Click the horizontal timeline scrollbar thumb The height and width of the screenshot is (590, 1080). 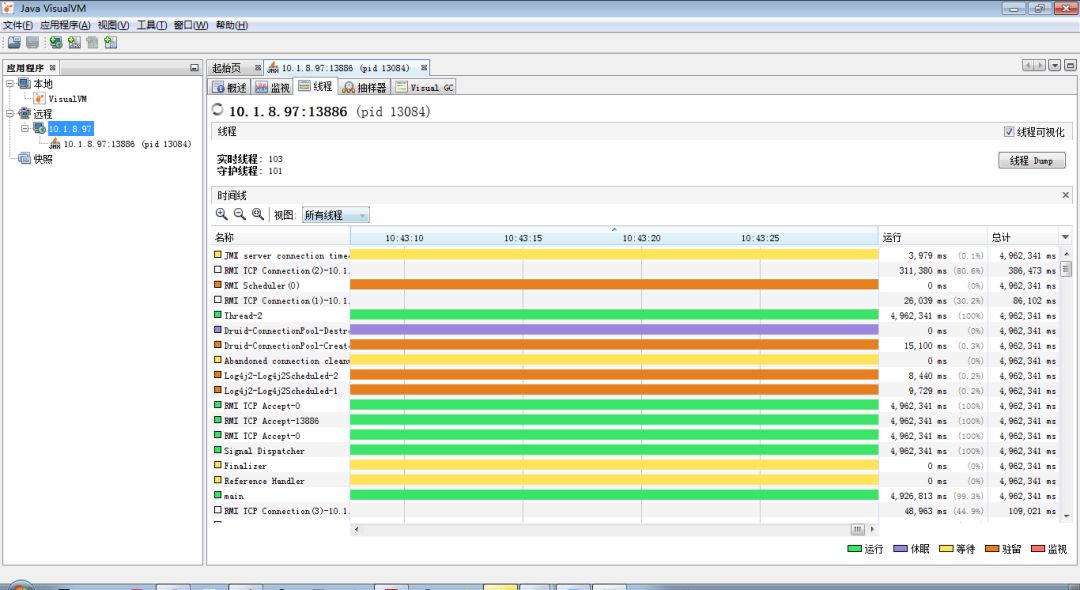point(858,529)
